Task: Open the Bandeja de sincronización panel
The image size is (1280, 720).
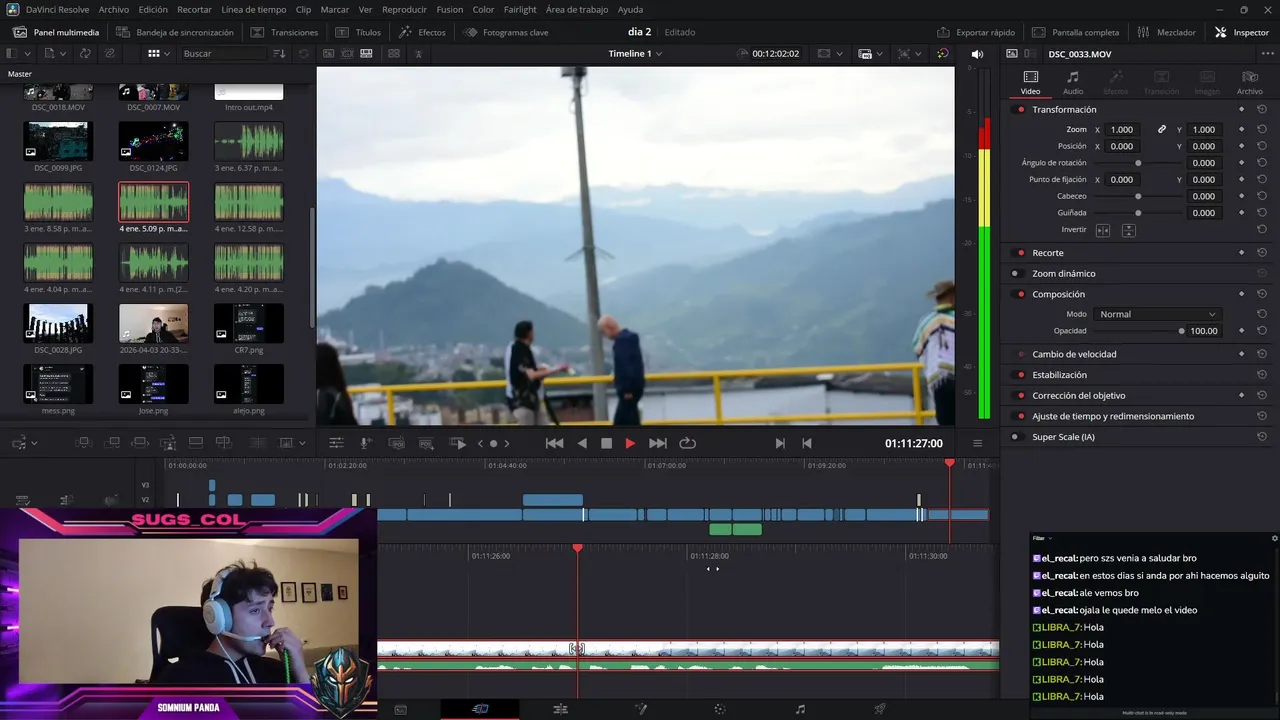Action: click(174, 32)
